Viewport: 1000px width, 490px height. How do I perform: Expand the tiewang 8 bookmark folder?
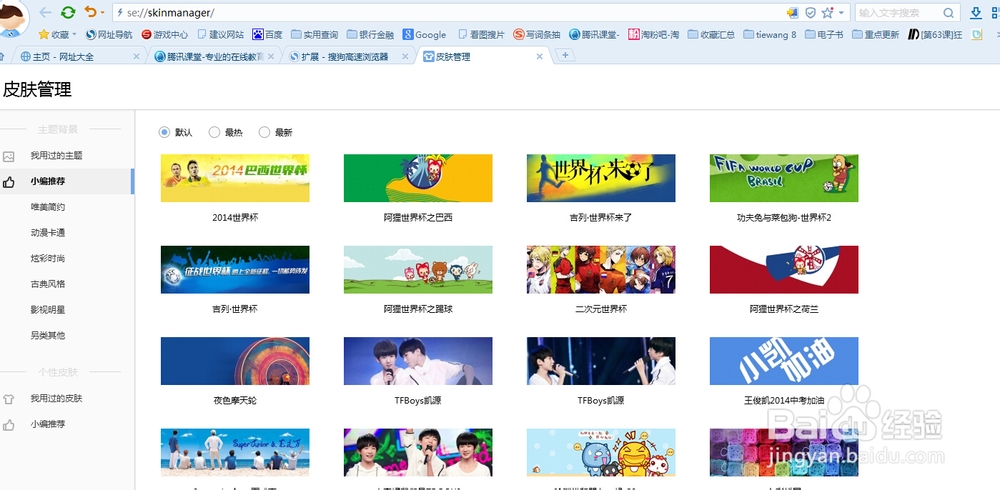[770, 34]
